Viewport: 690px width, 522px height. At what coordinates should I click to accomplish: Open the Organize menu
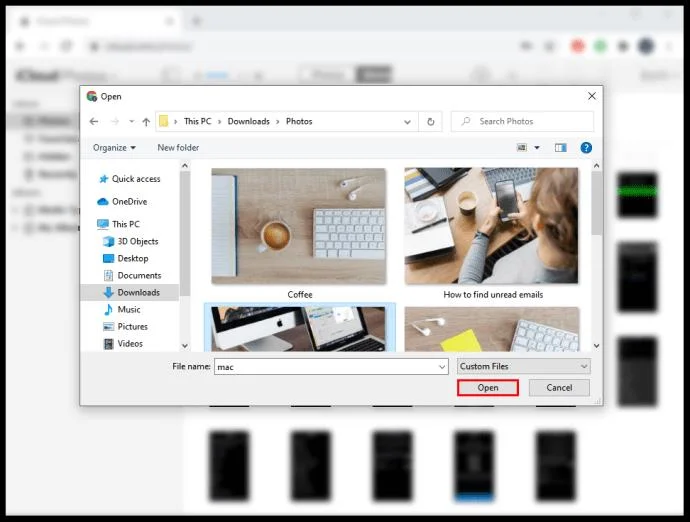tap(114, 147)
